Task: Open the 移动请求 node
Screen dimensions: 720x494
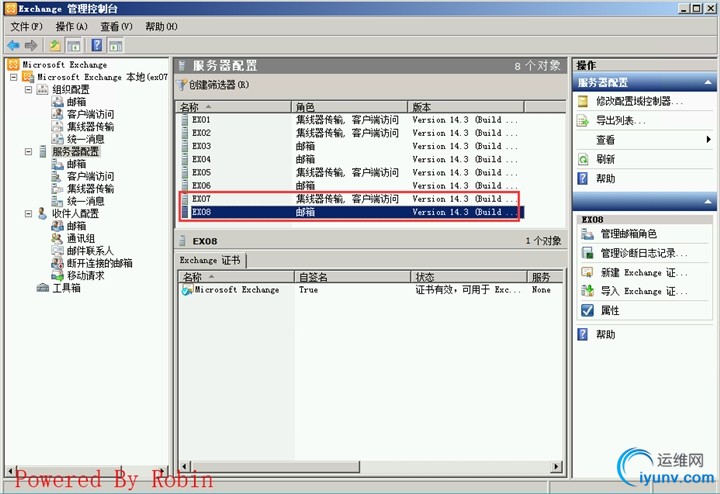Action: [x=78, y=275]
